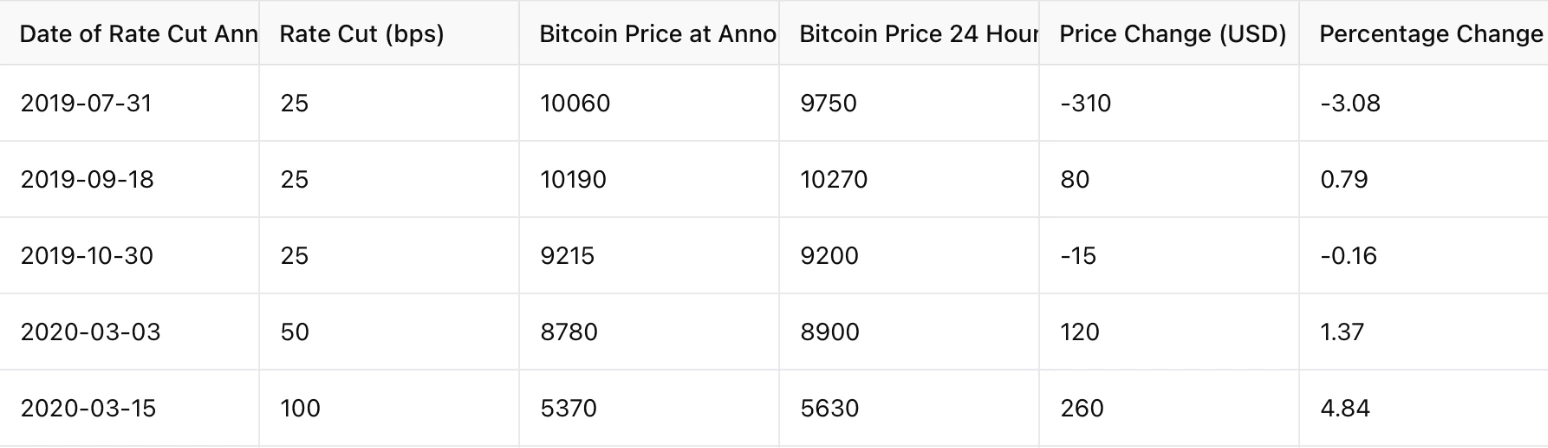Viewport: 1548px width, 448px height.
Task: Select the Bitcoin Price 24 Hours header
Action: (x=909, y=33)
